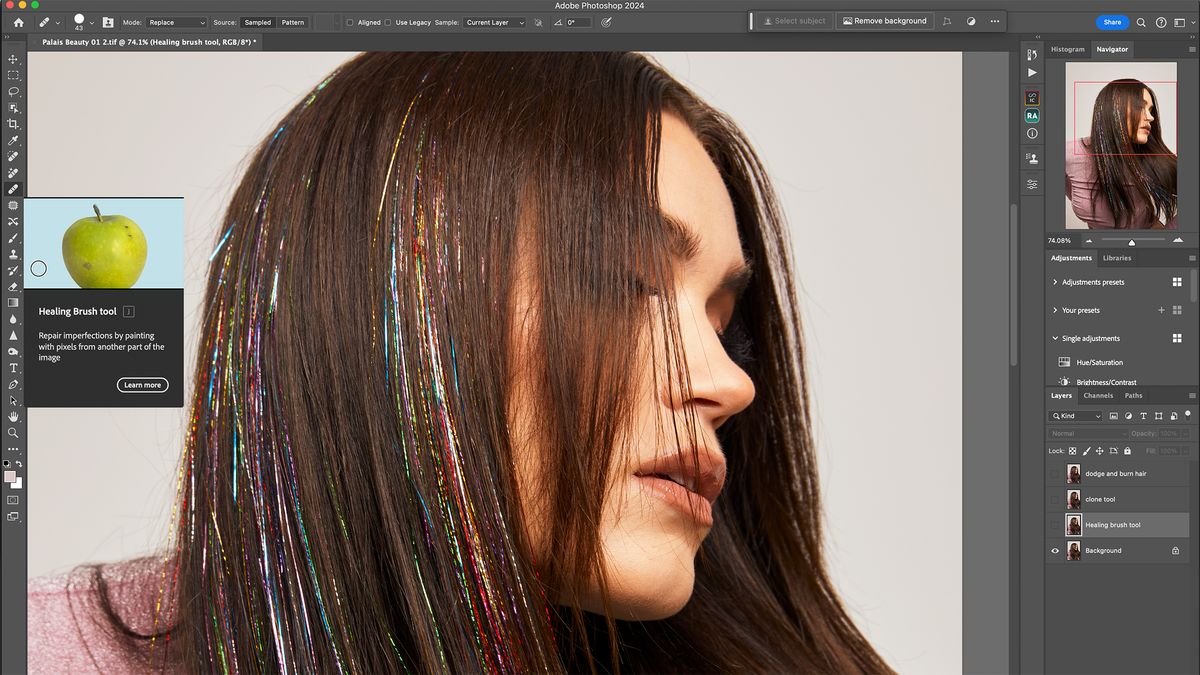Switch to the Channels tab
The width and height of the screenshot is (1200, 675).
click(x=1098, y=395)
